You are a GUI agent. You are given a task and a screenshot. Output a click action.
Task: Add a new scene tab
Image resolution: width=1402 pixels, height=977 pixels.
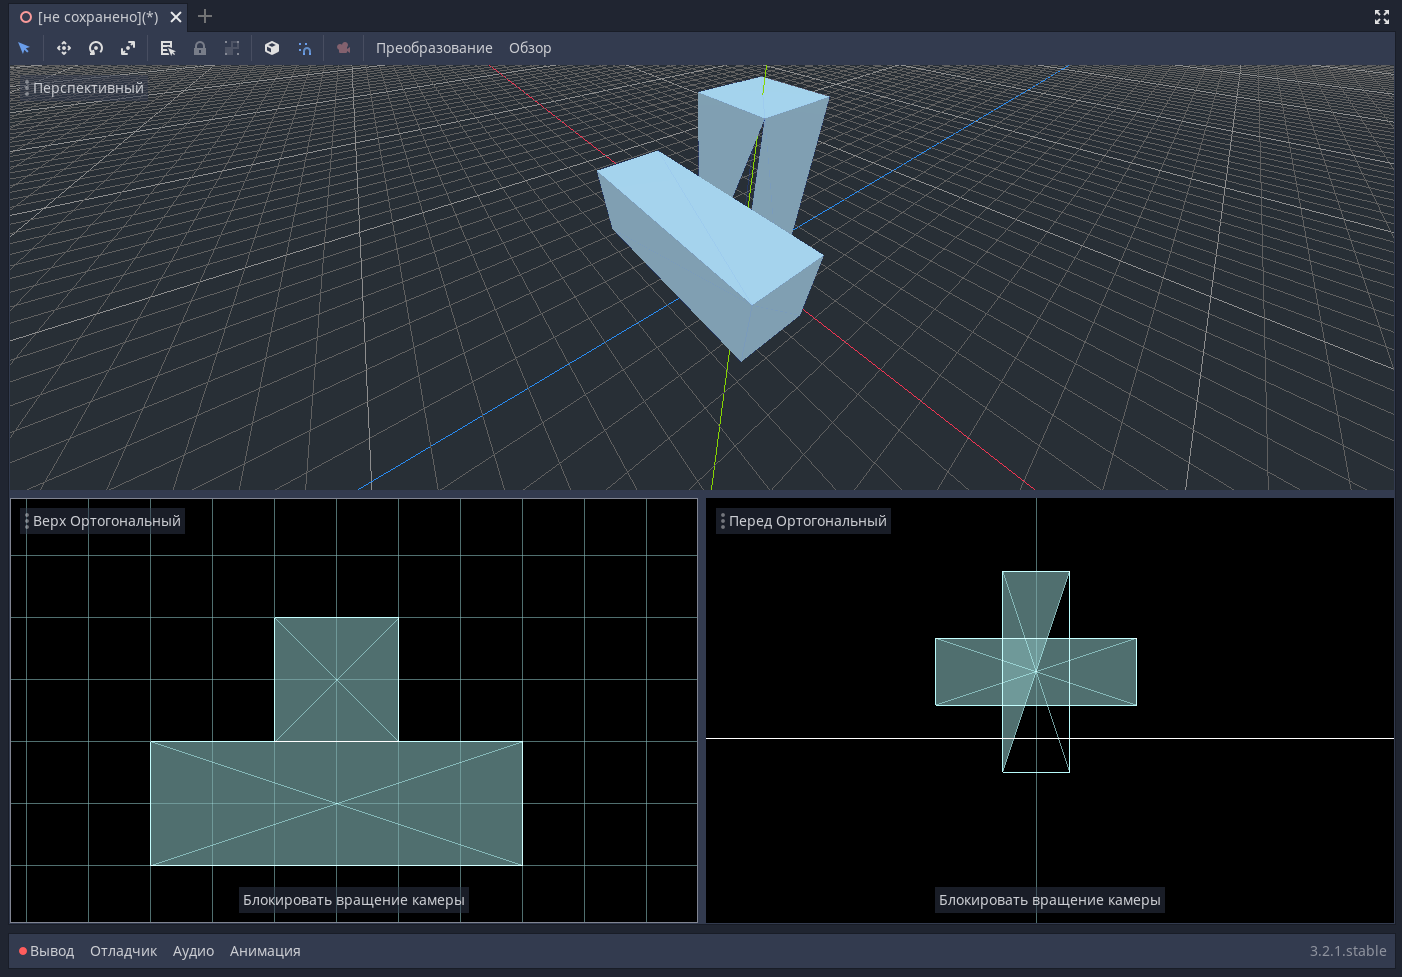coord(205,16)
